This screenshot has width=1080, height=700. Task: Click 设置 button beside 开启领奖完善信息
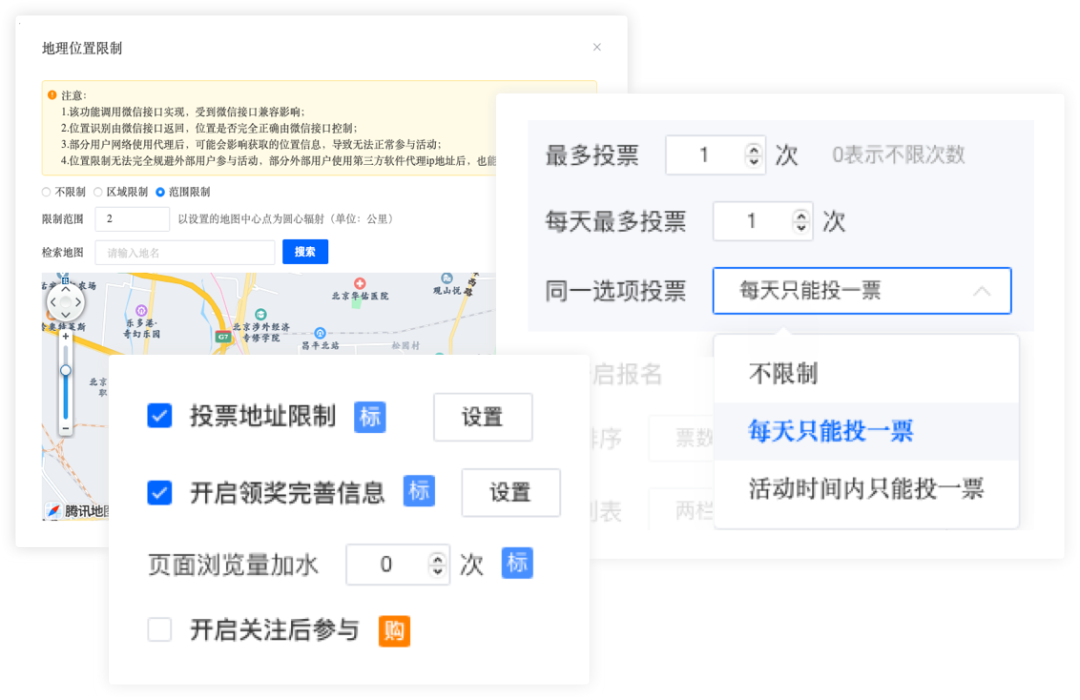click(x=511, y=493)
